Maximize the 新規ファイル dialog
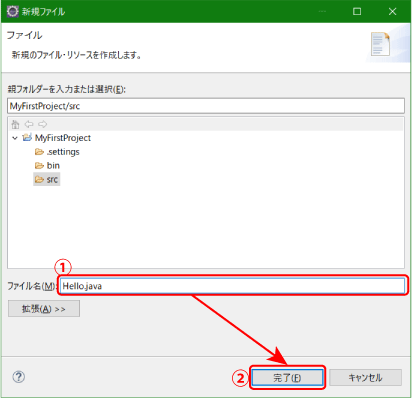This screenshot has height=398, width=412. click(x=357, y=12)
